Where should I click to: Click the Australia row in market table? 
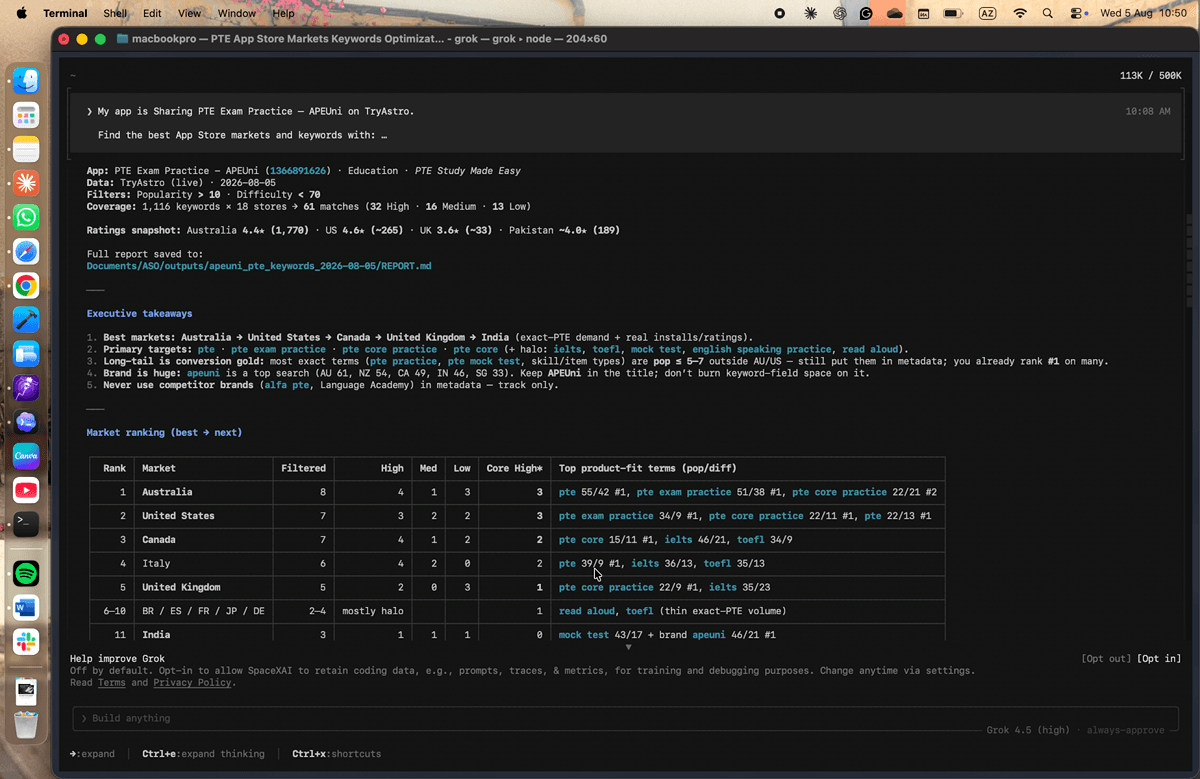pos(517,492)
